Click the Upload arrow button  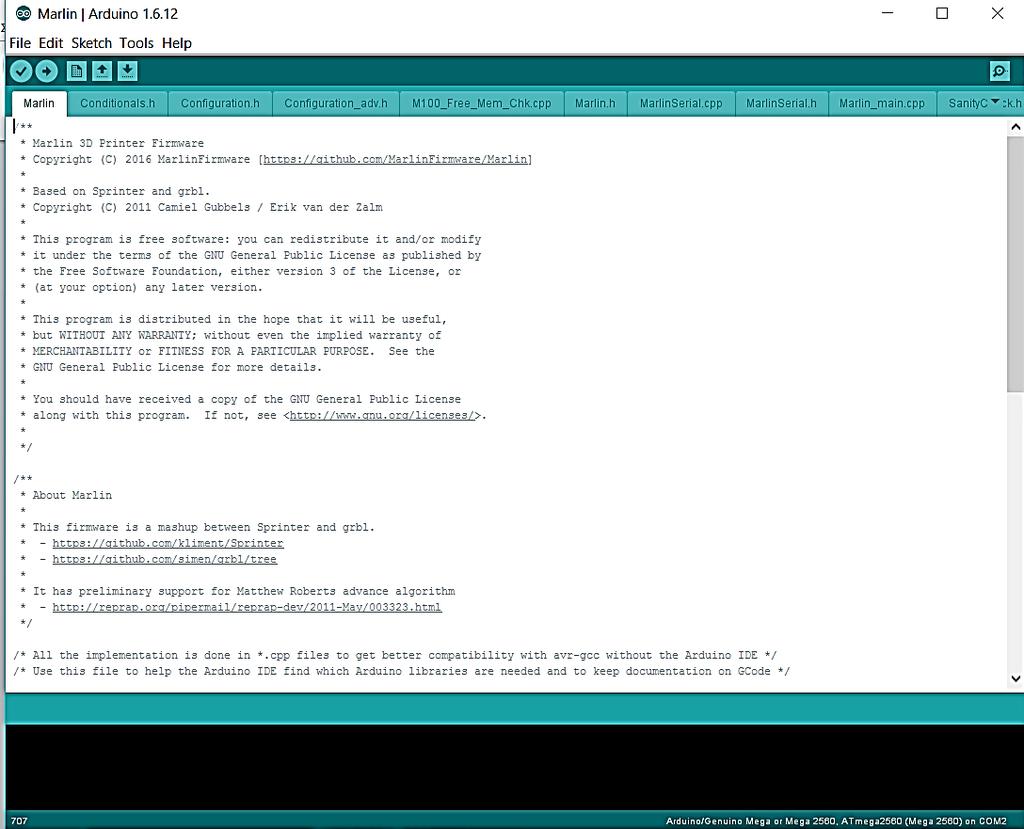[46, 71]
